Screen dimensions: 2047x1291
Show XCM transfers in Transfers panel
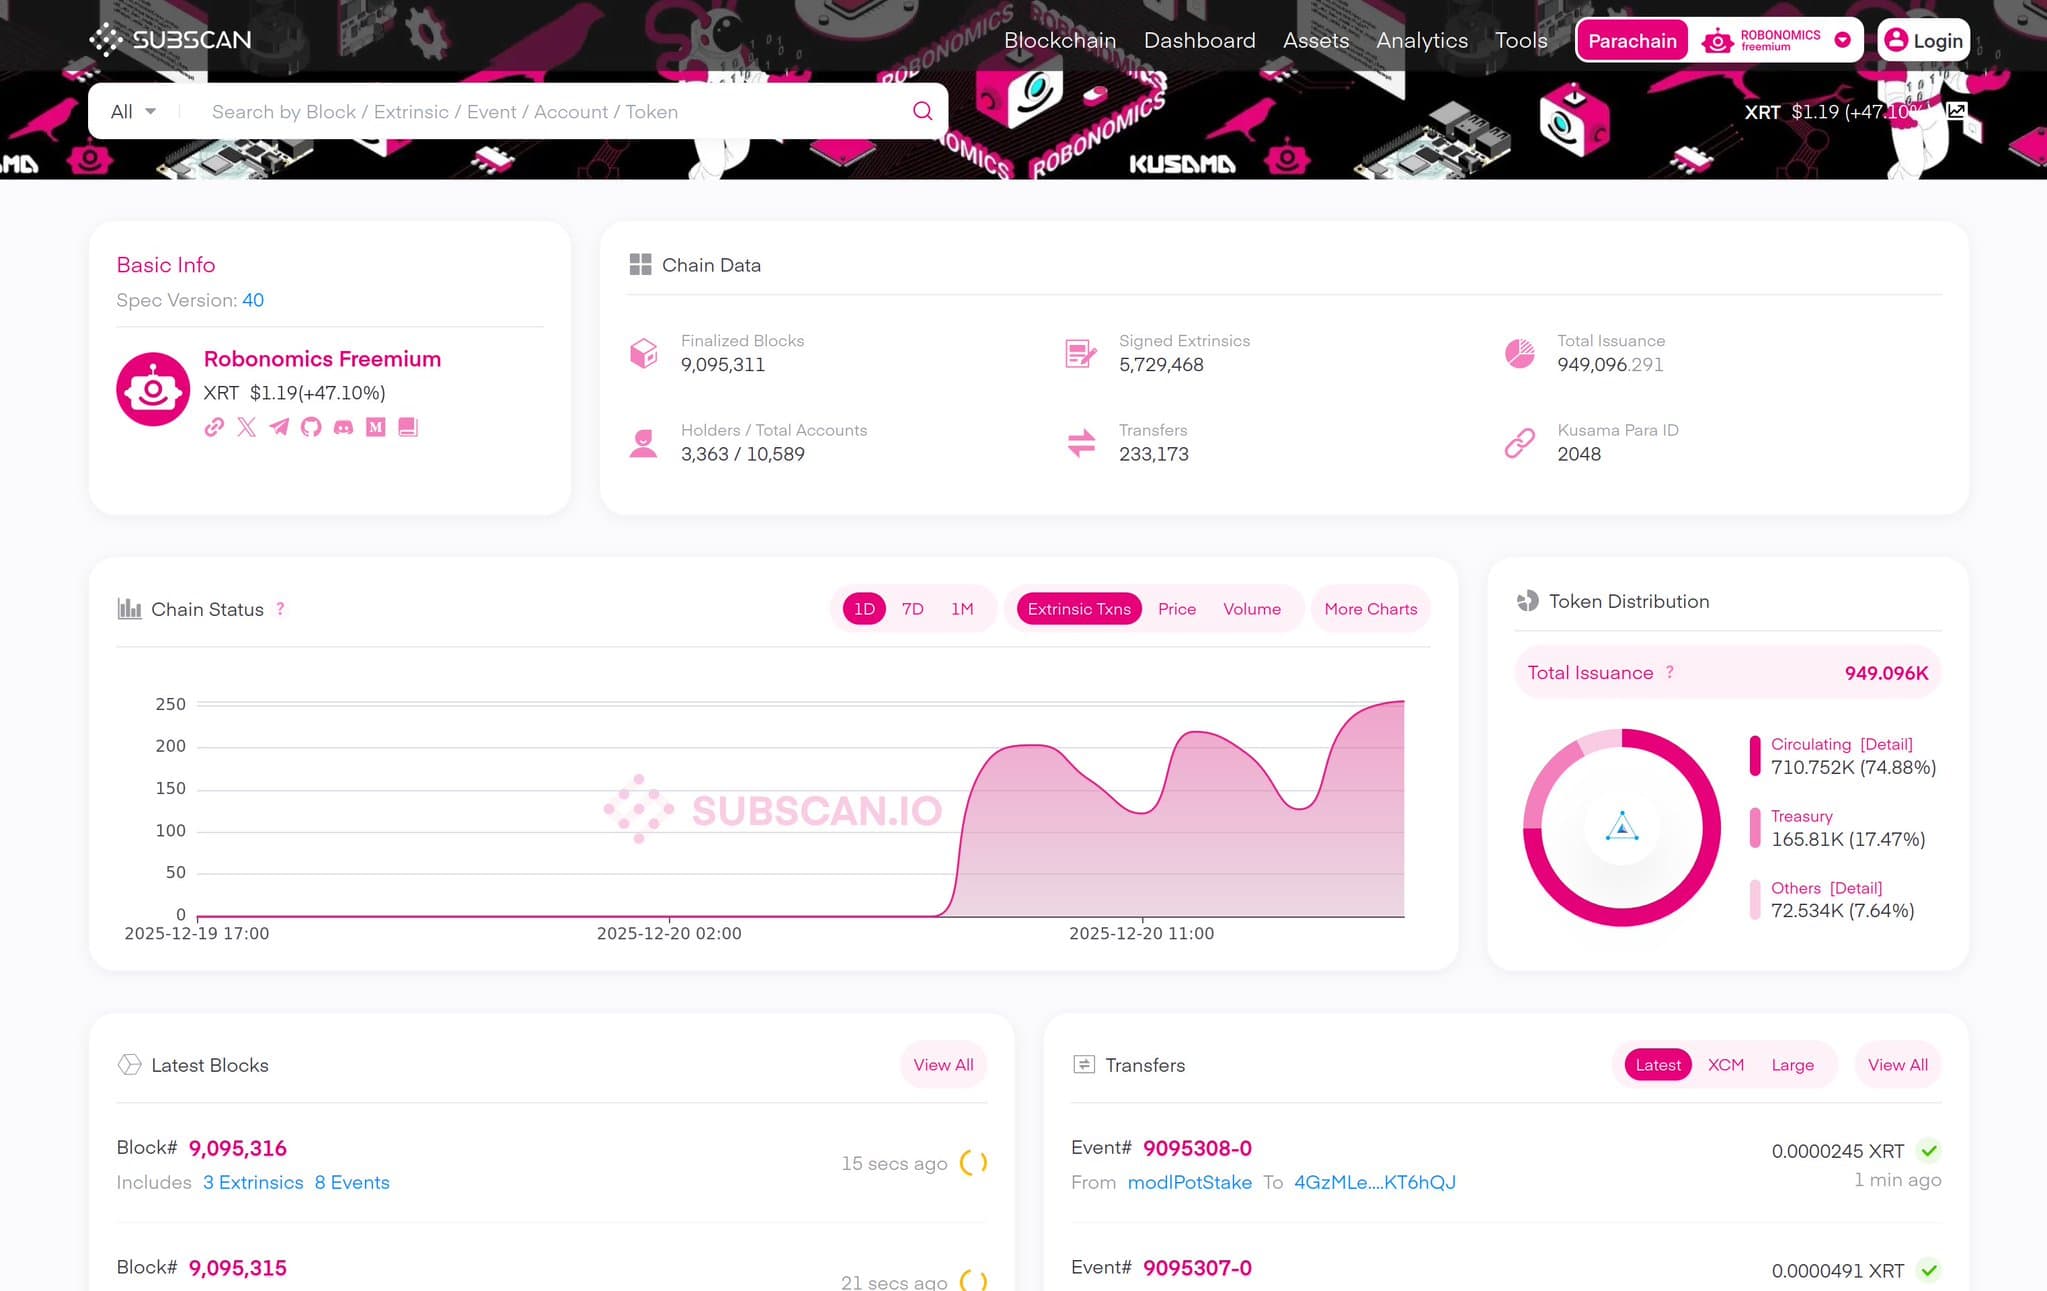[1725, 1064]
